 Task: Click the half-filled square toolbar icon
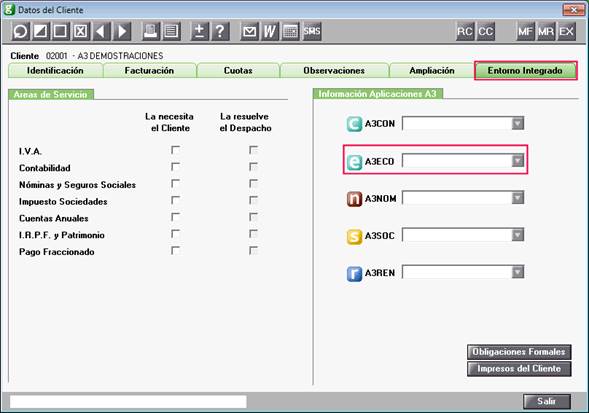(40, 31)
